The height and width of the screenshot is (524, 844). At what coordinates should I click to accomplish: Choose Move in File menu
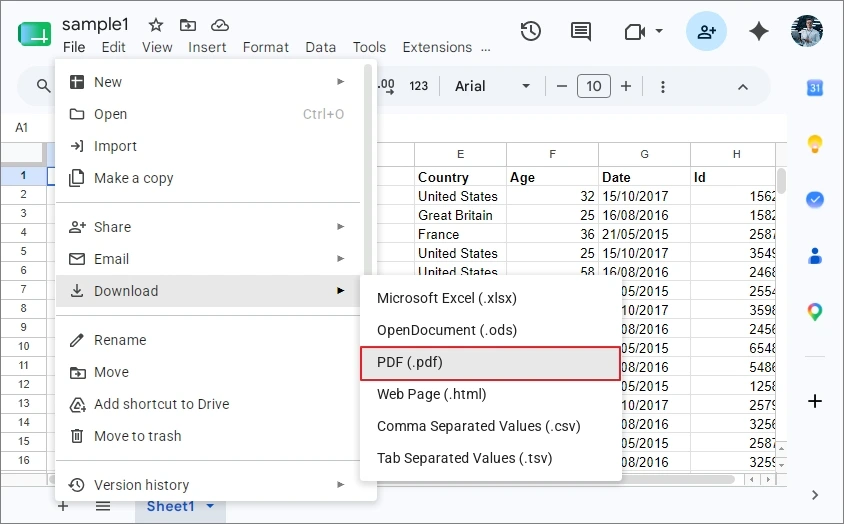(208, 372)
